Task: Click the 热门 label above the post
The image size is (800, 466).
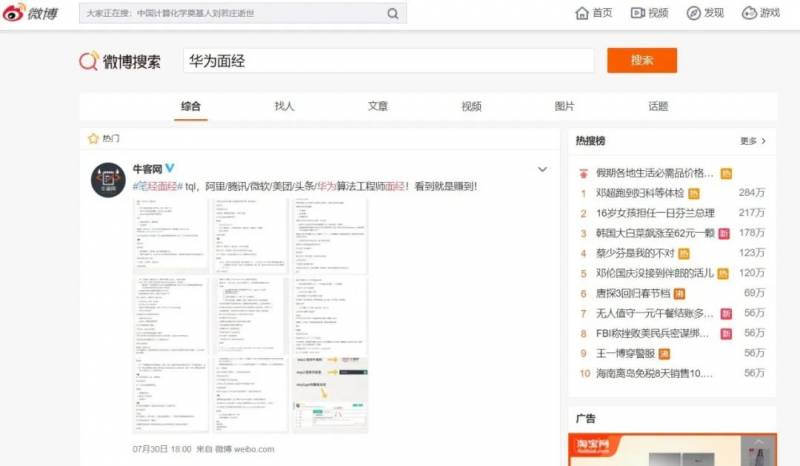Action: (x=111, y=138)
